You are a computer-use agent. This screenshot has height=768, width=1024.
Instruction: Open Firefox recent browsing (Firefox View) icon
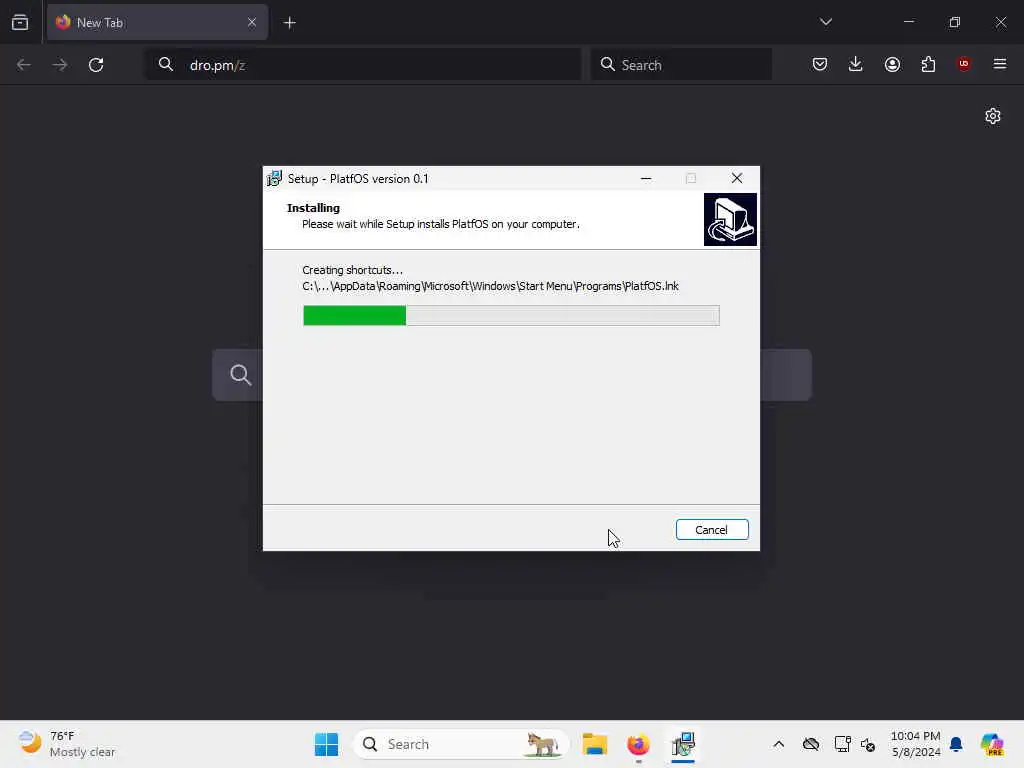click(x=20, y=22)
